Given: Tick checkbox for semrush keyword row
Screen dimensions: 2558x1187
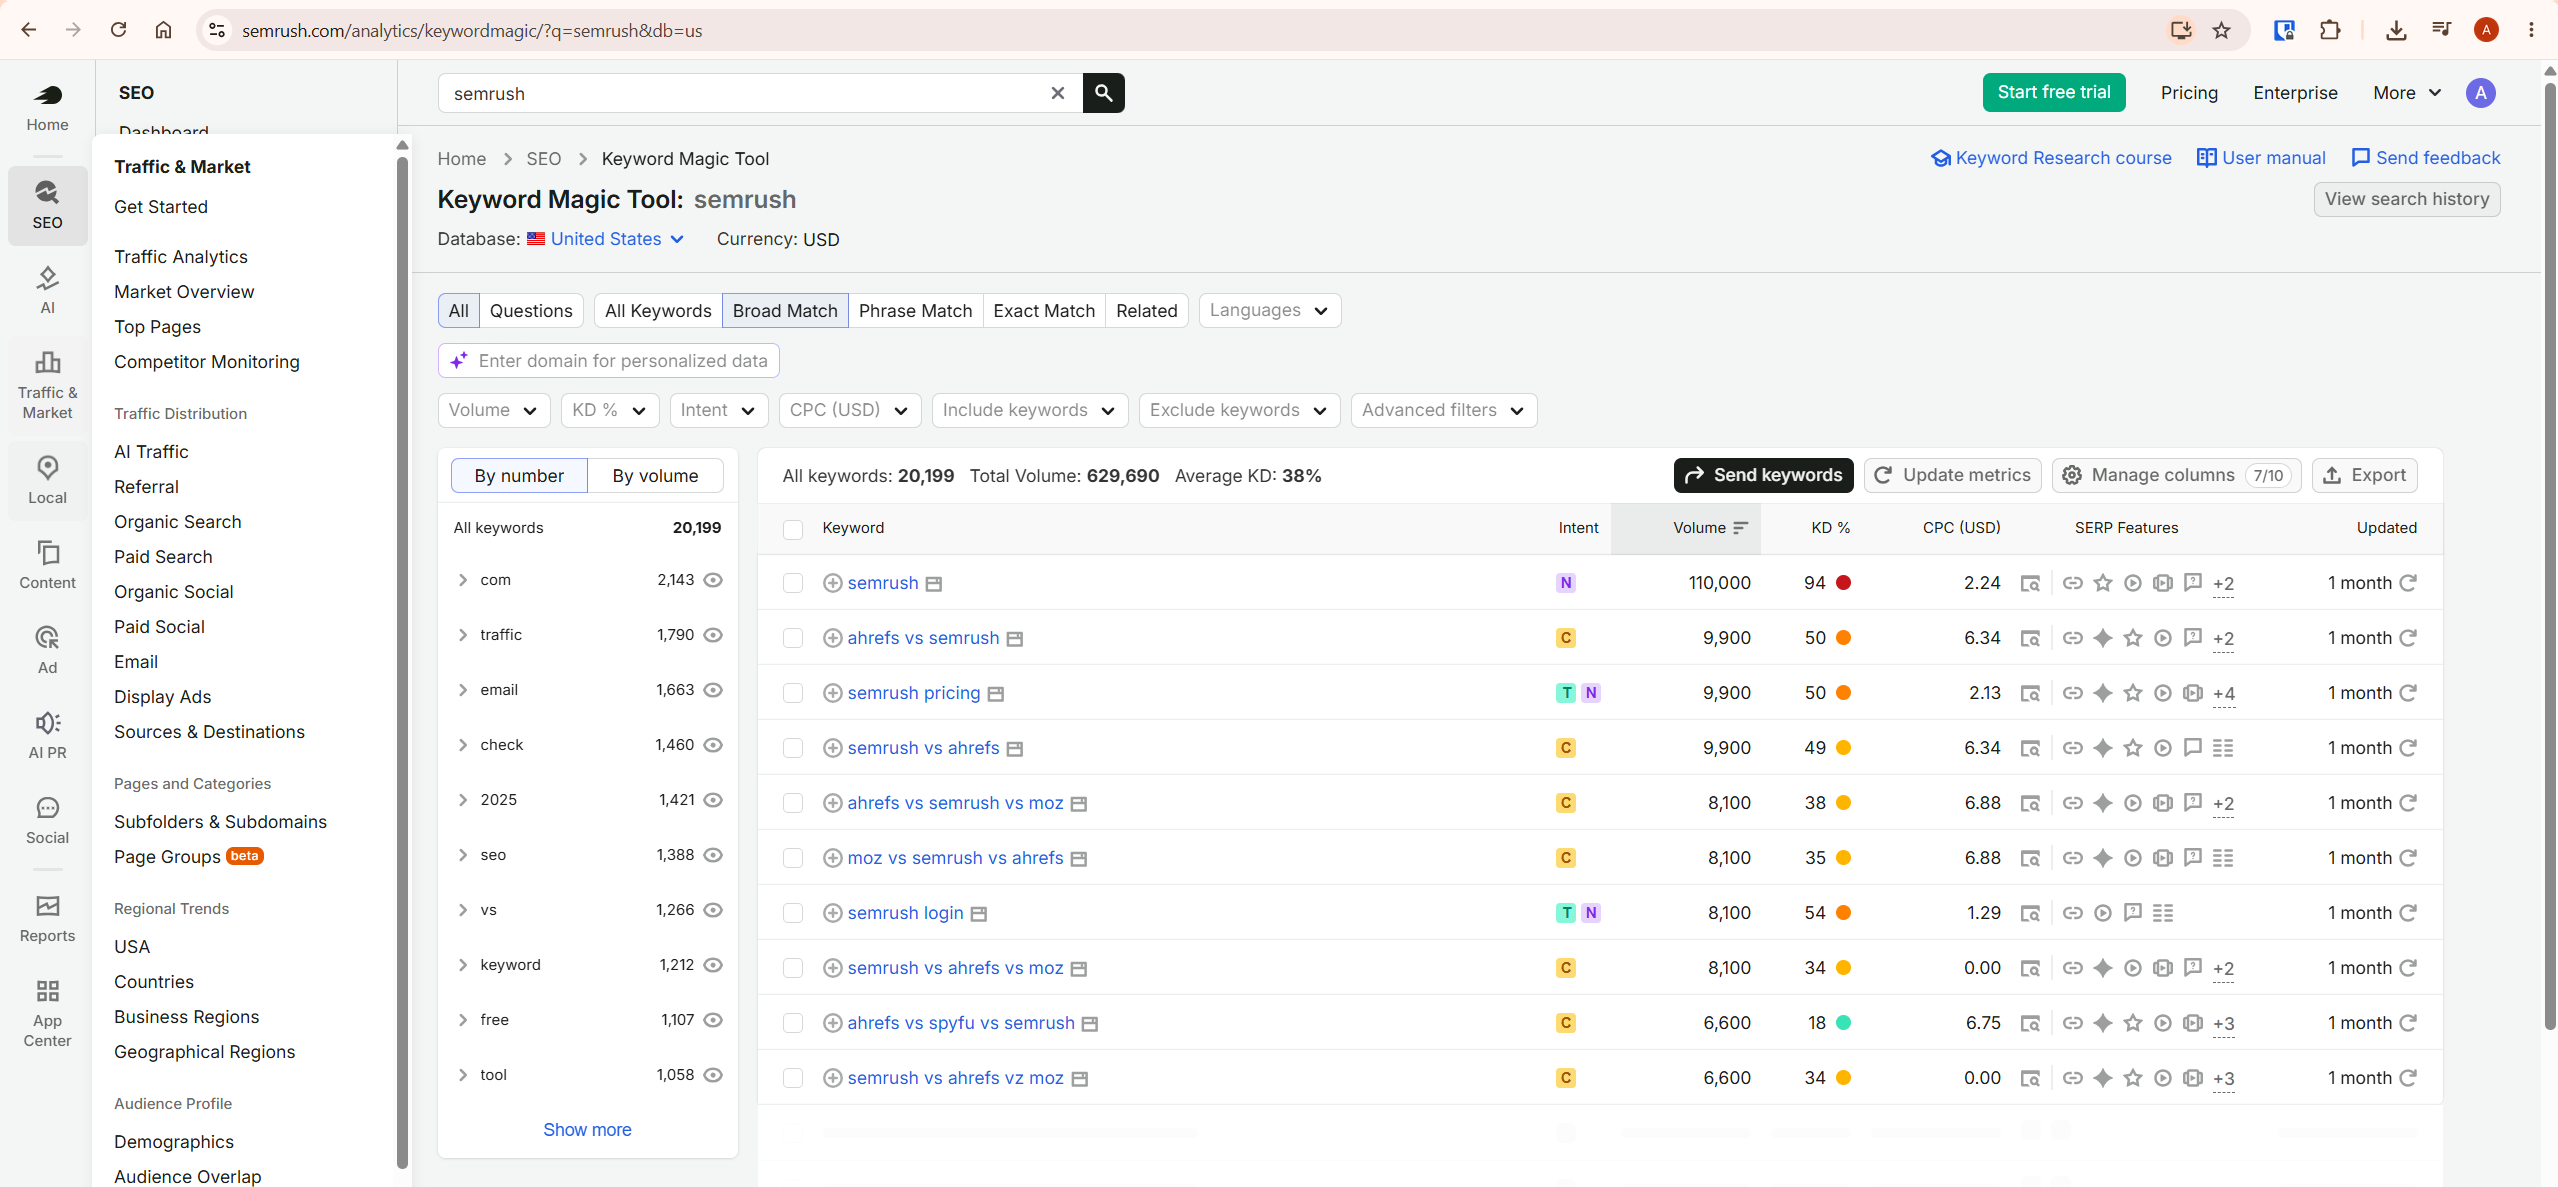Looking at the screenshot, I should (x=793, y=583).
